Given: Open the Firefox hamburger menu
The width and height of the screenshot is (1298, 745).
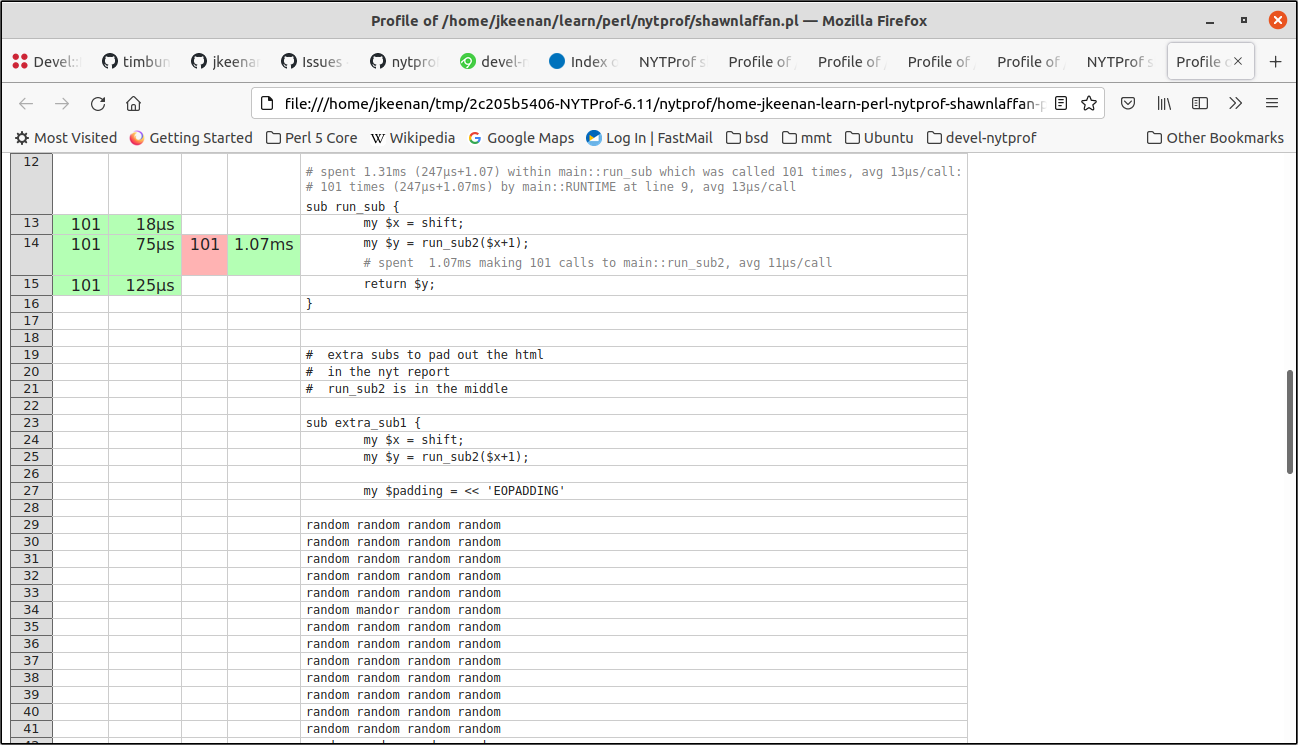Looking at the screenshot, I should pyautogui.click(x=1272, y=103).
